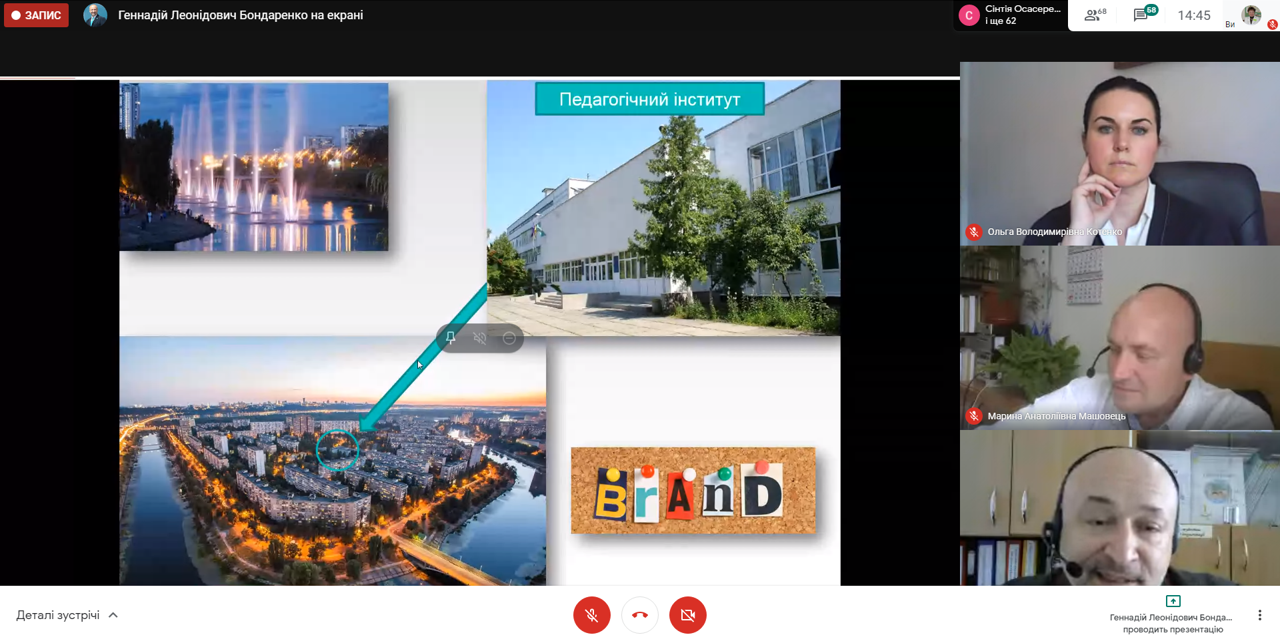Open the participants list icon
The image size is (1280, 640).
(x=1094, y=15)
